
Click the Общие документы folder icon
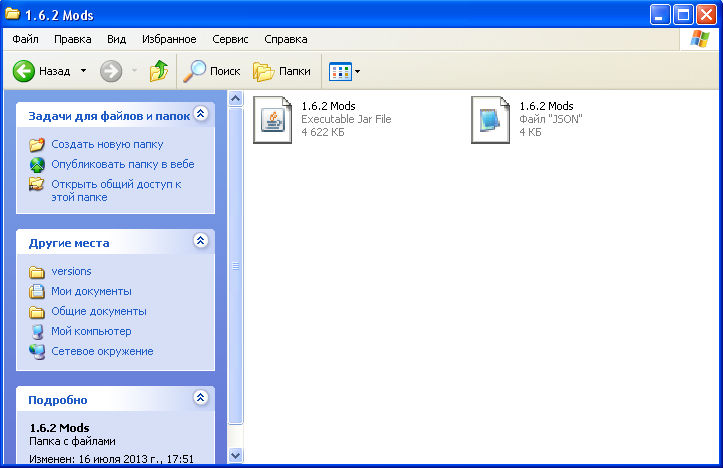(x=37, y=312)
